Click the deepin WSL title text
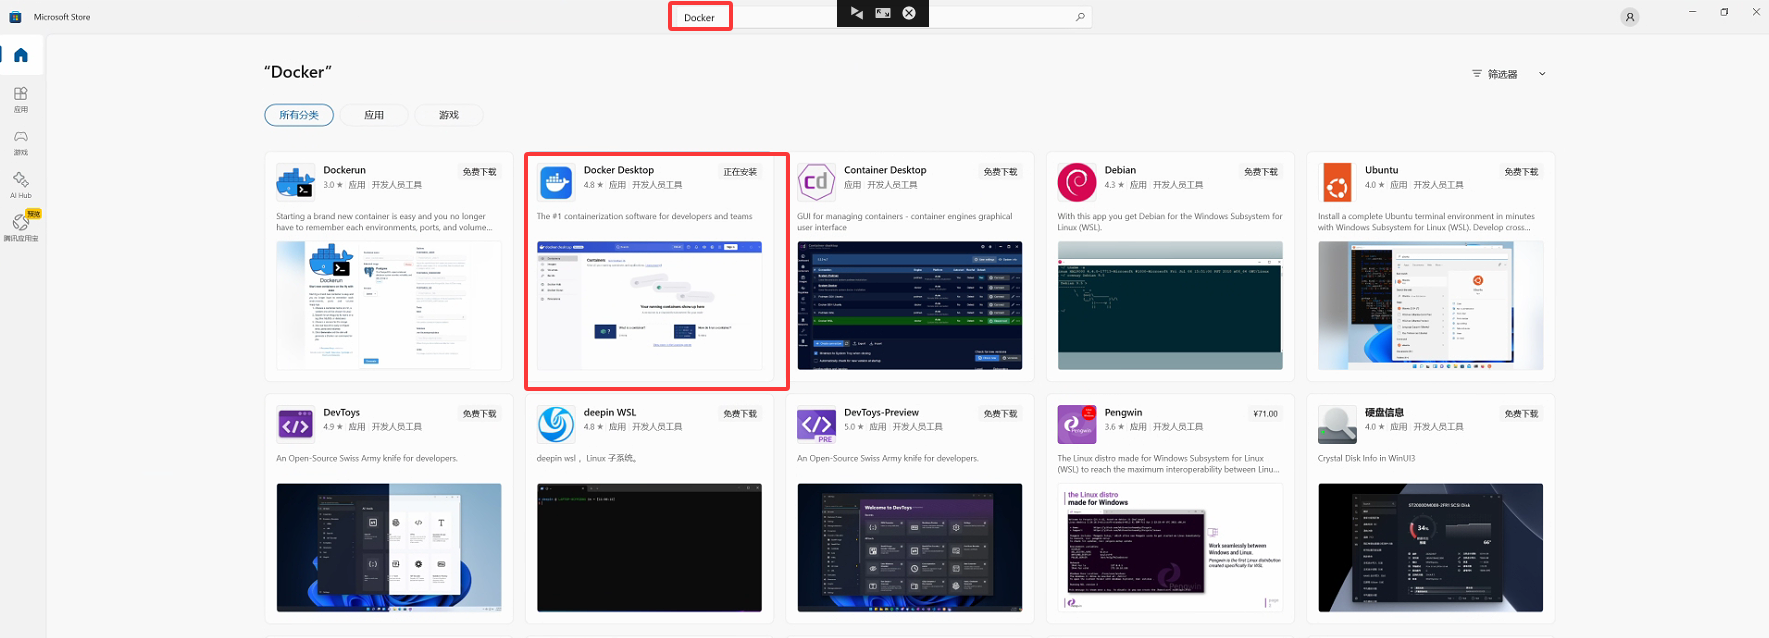1769x638 pixels. pyautogui.click(x=610, y=412)
